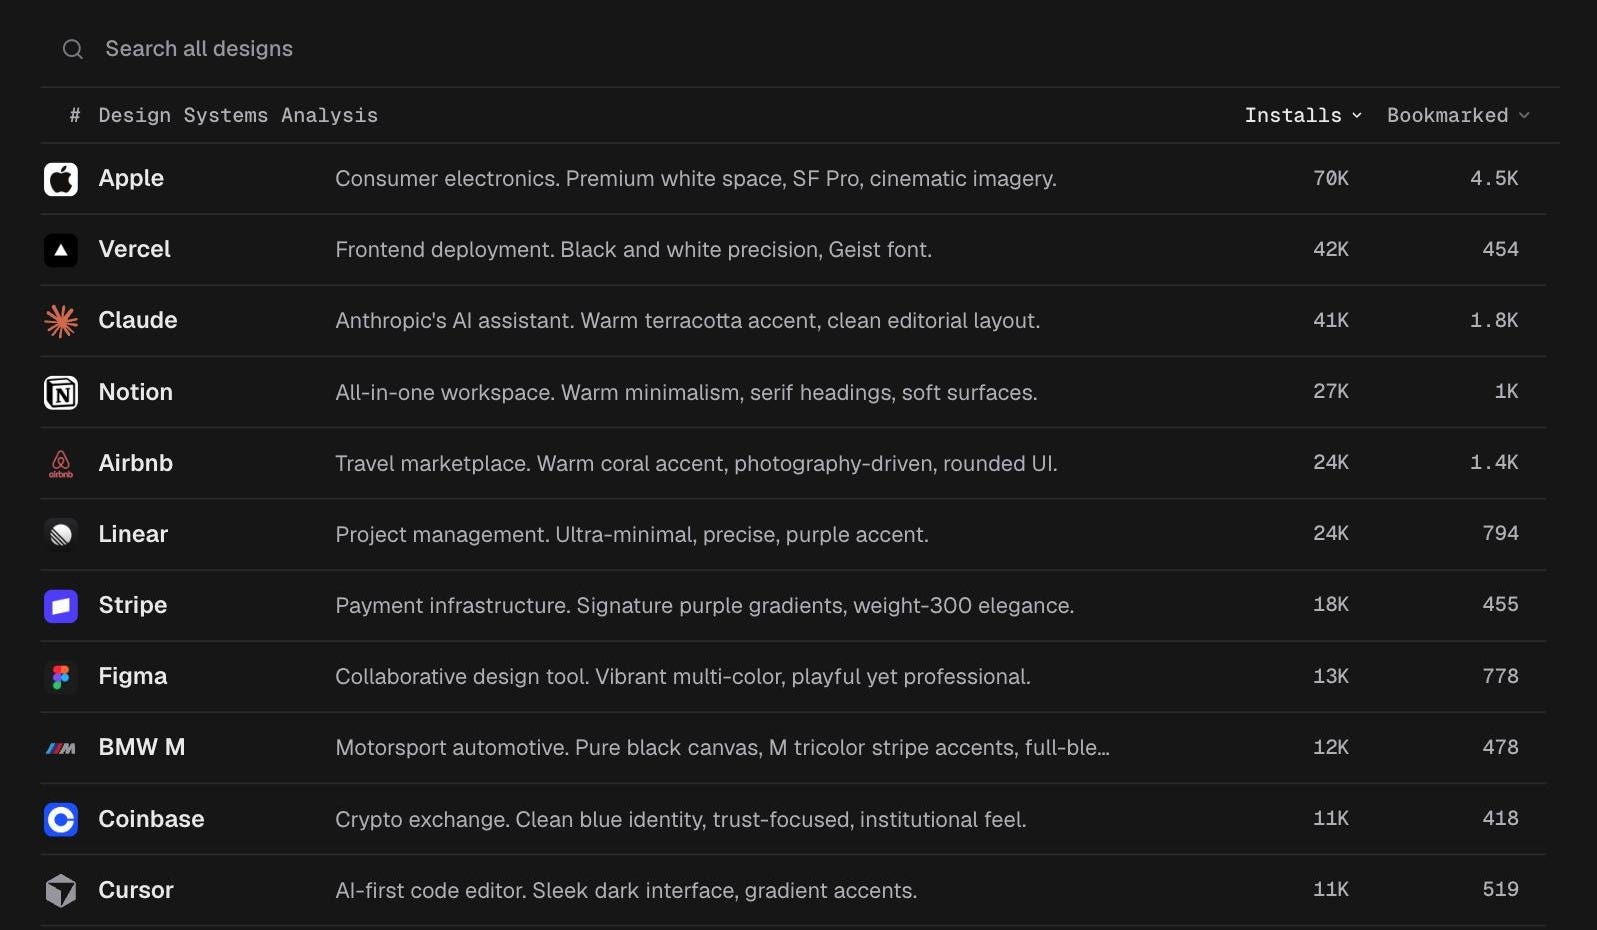Click Figma's 778 bookmarked value

(1500, 676)
